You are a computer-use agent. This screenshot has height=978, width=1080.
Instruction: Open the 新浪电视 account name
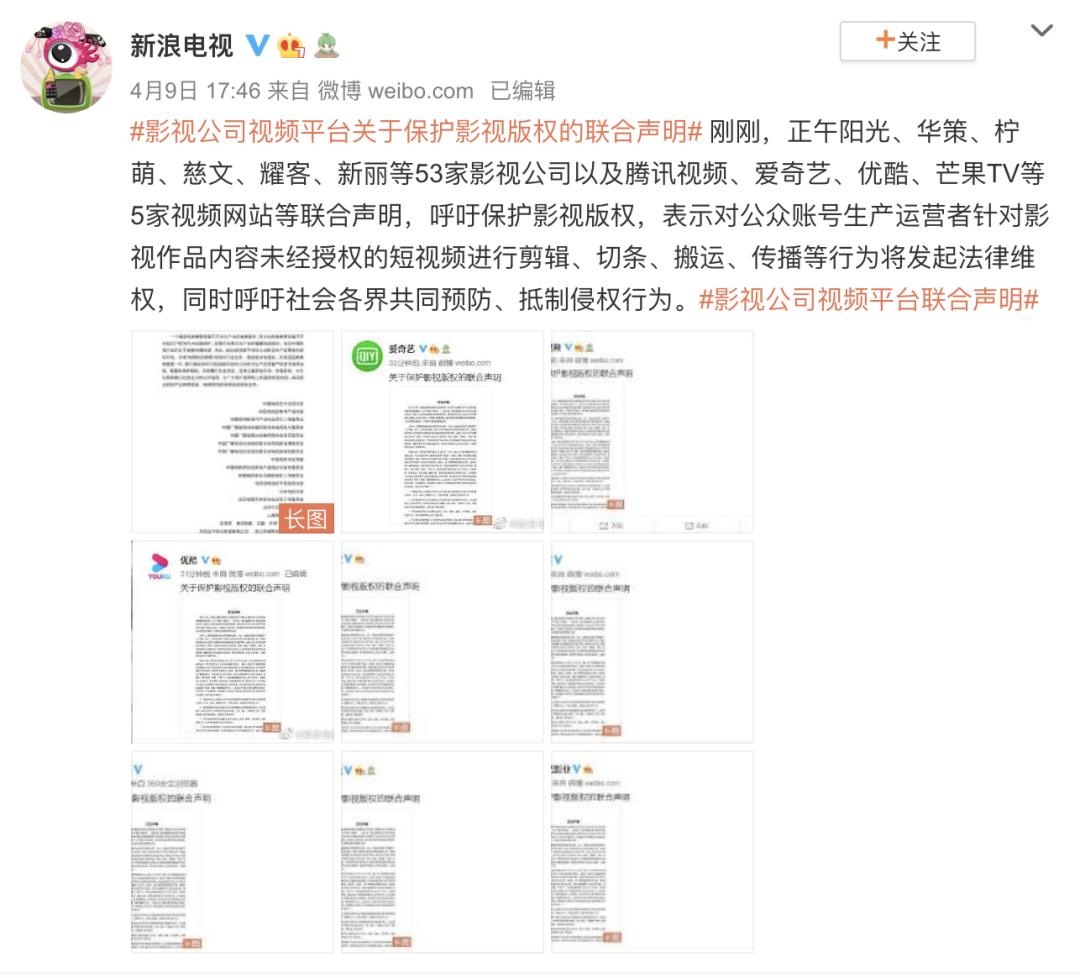182,47
